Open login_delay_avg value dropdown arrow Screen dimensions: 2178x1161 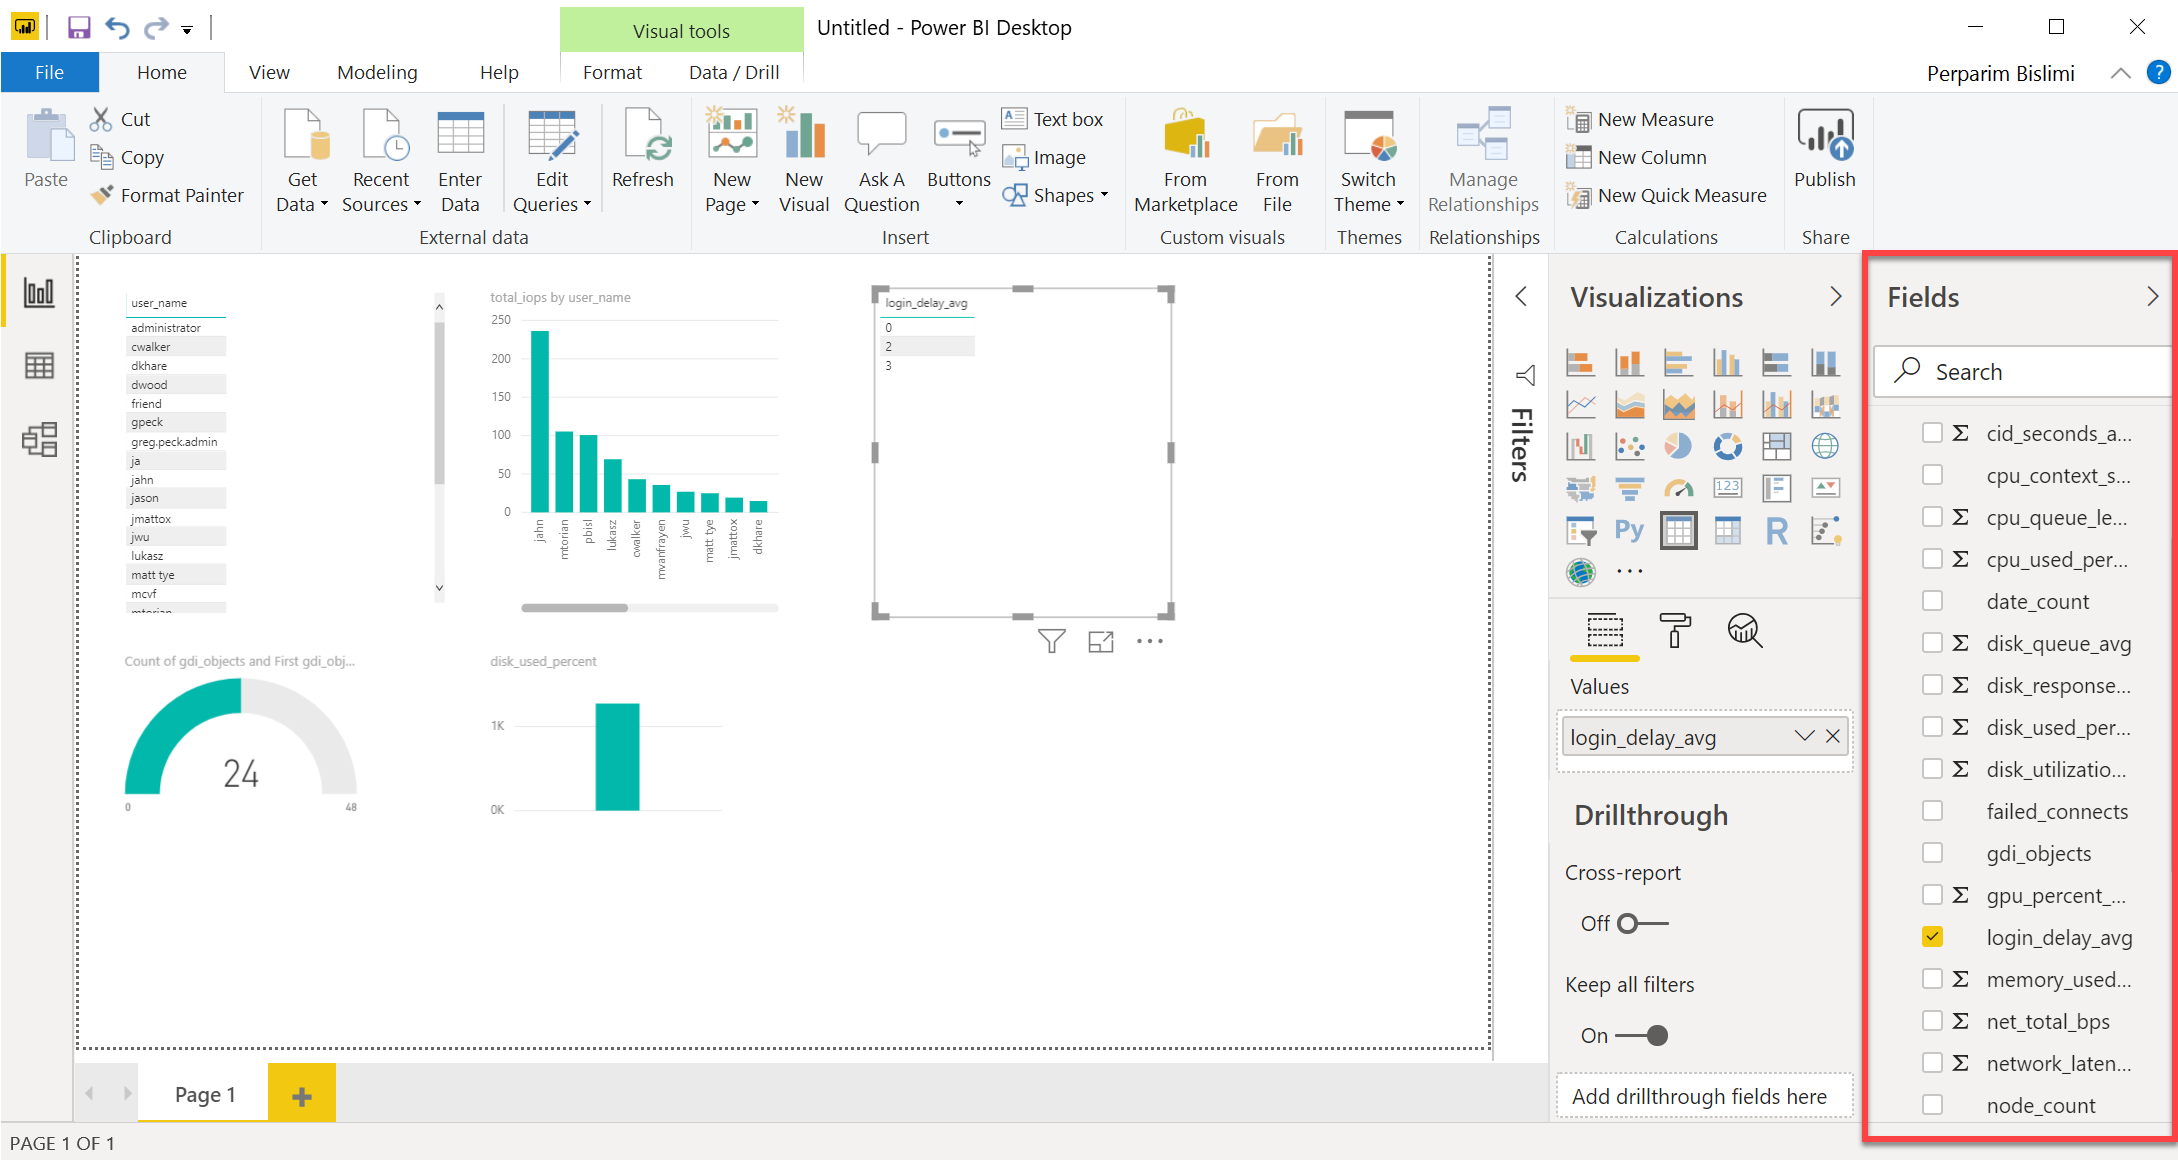coord(1803,737)
